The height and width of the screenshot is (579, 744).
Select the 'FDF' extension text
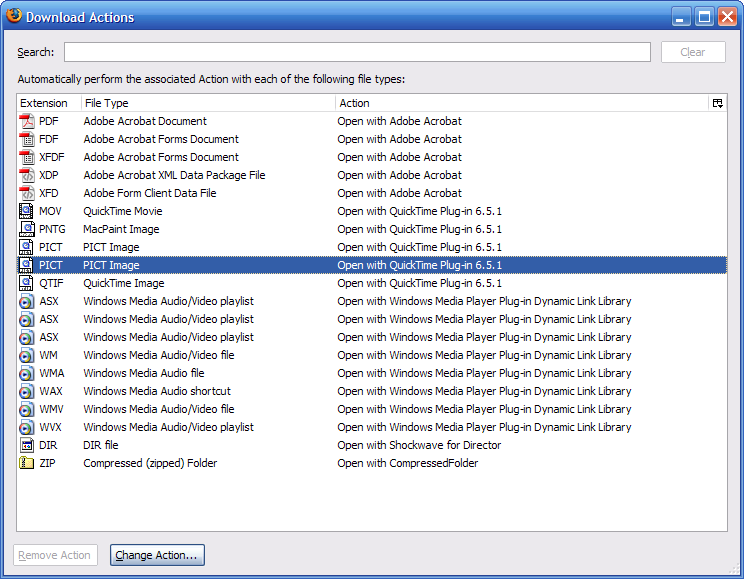click(x=49, y=139)
